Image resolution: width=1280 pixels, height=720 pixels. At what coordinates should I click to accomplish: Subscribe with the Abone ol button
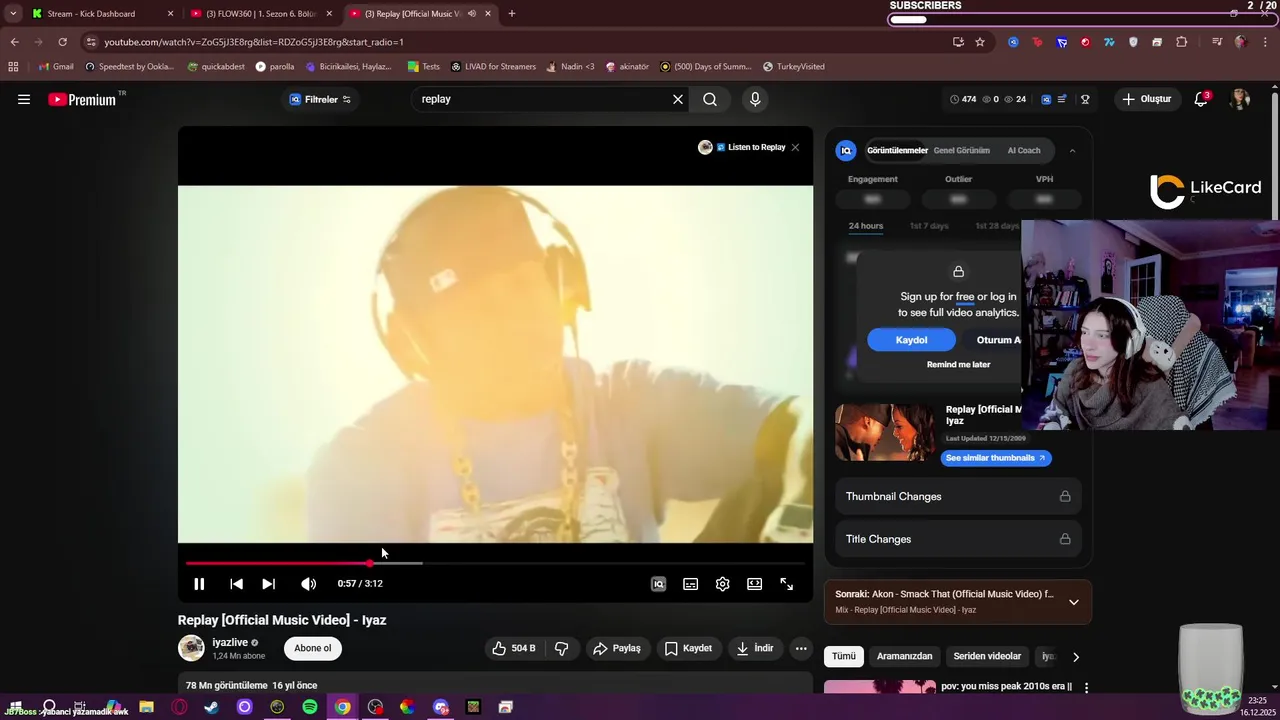coord(312,648)
